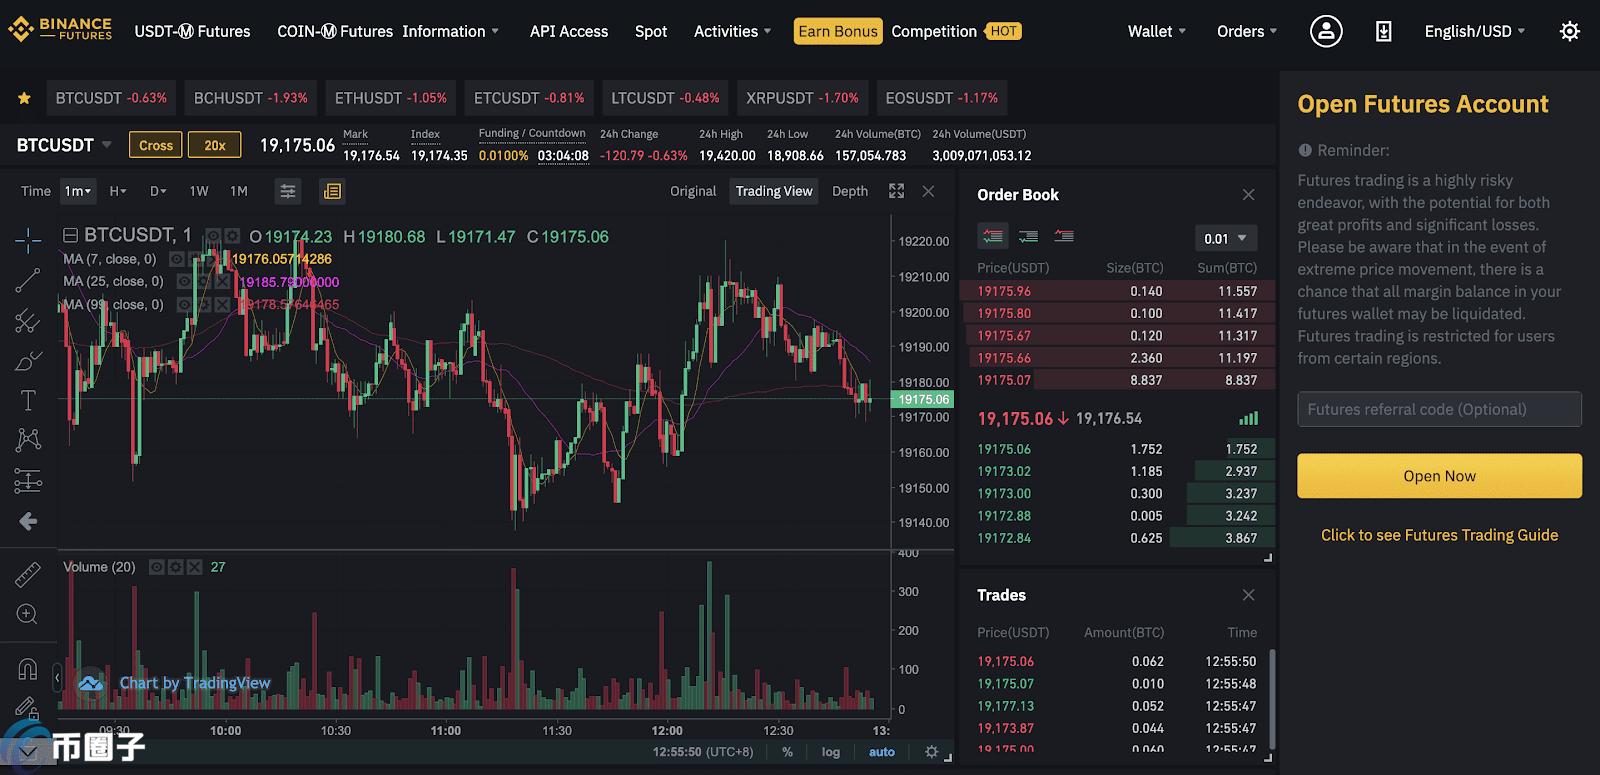Open the user profile icon
The height and width of the screenshot is (775, 1600).
[1326, 31]
